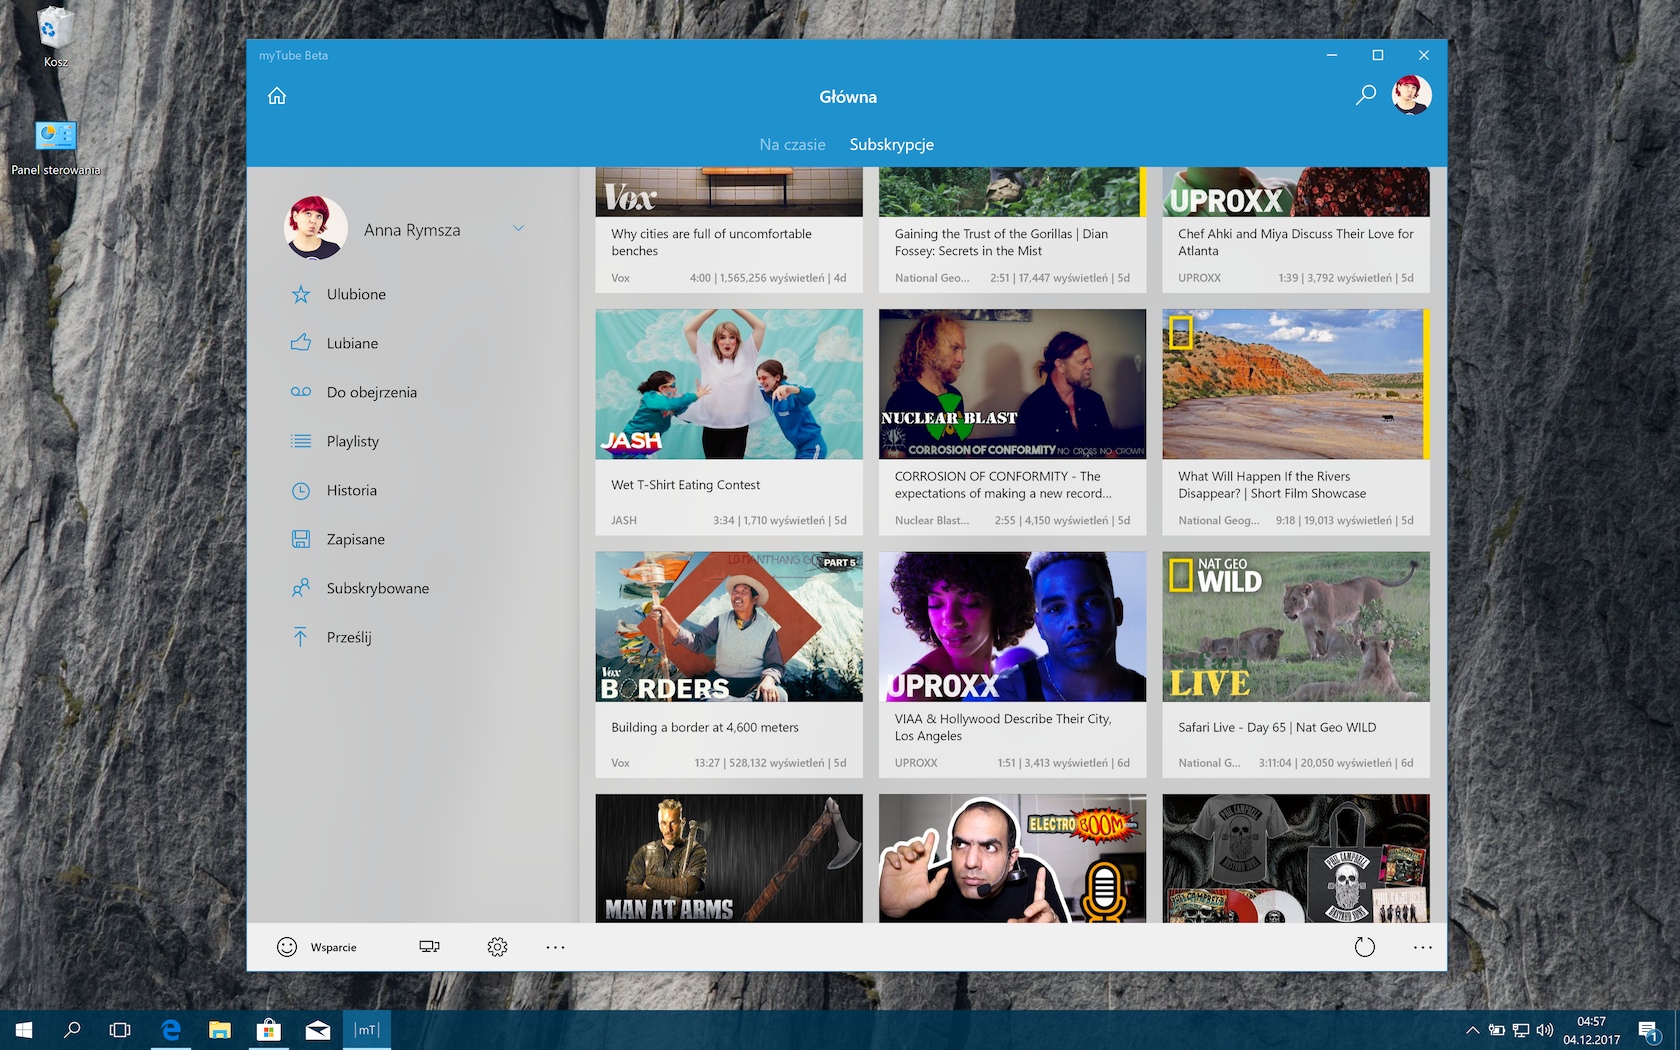Open Microsoft Edge from taskbar
Screen dimensions: 1680x1050
pos(170,1029)
